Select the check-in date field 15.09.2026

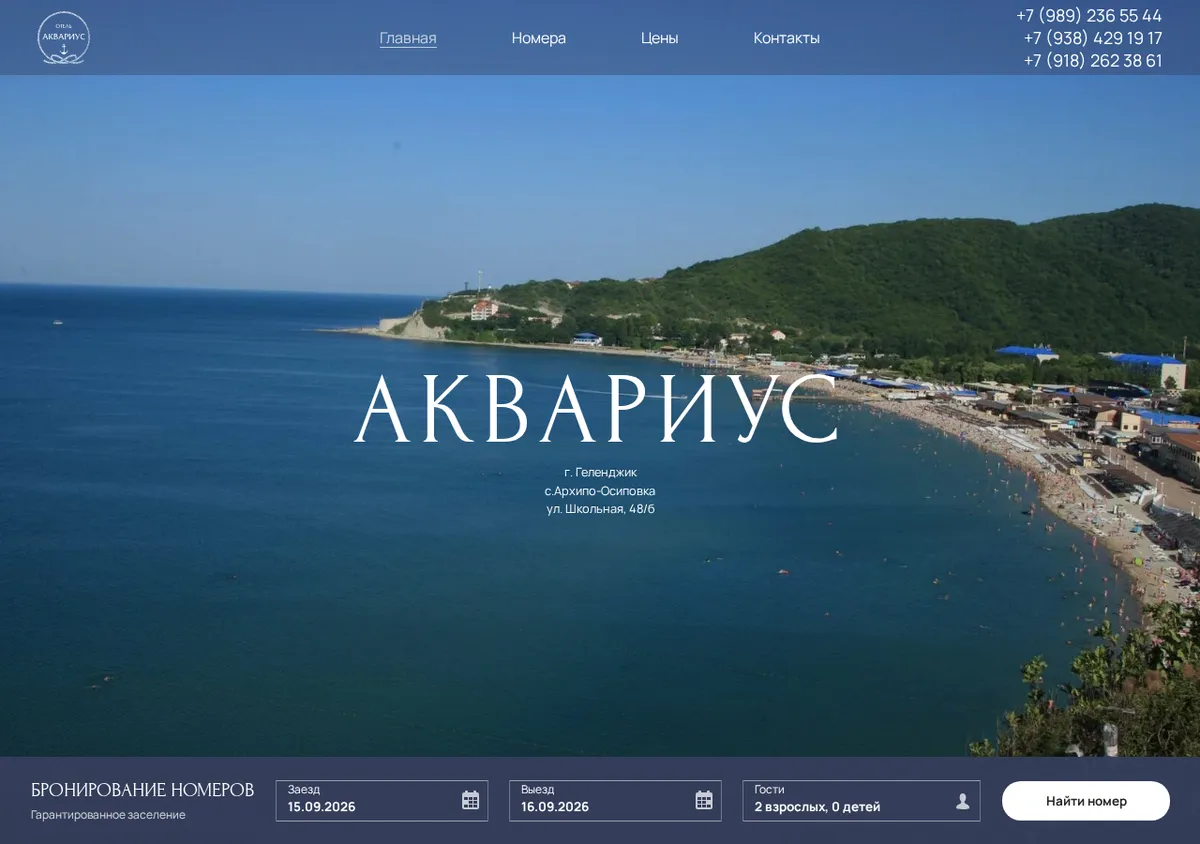tap(382, 801)
